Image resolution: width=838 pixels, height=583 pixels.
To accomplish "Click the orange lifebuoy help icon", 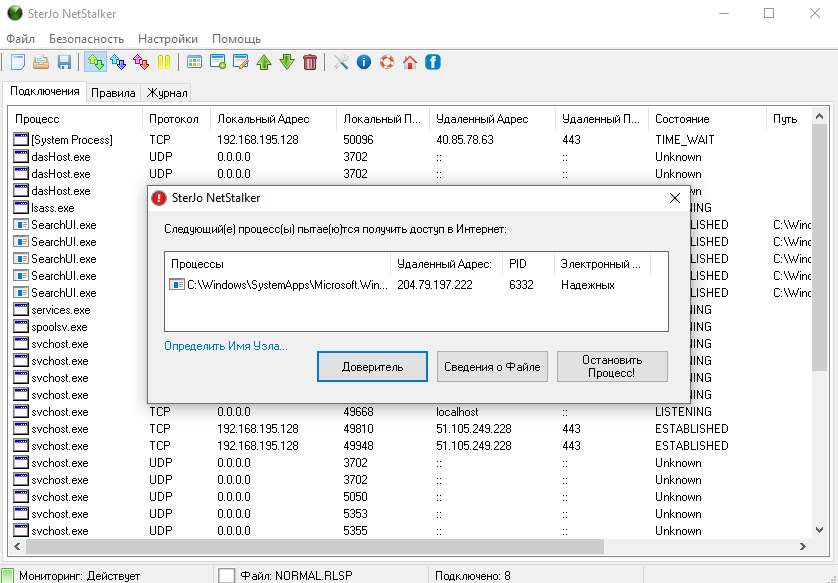I will pyautogui.click(x=387, y=62).
